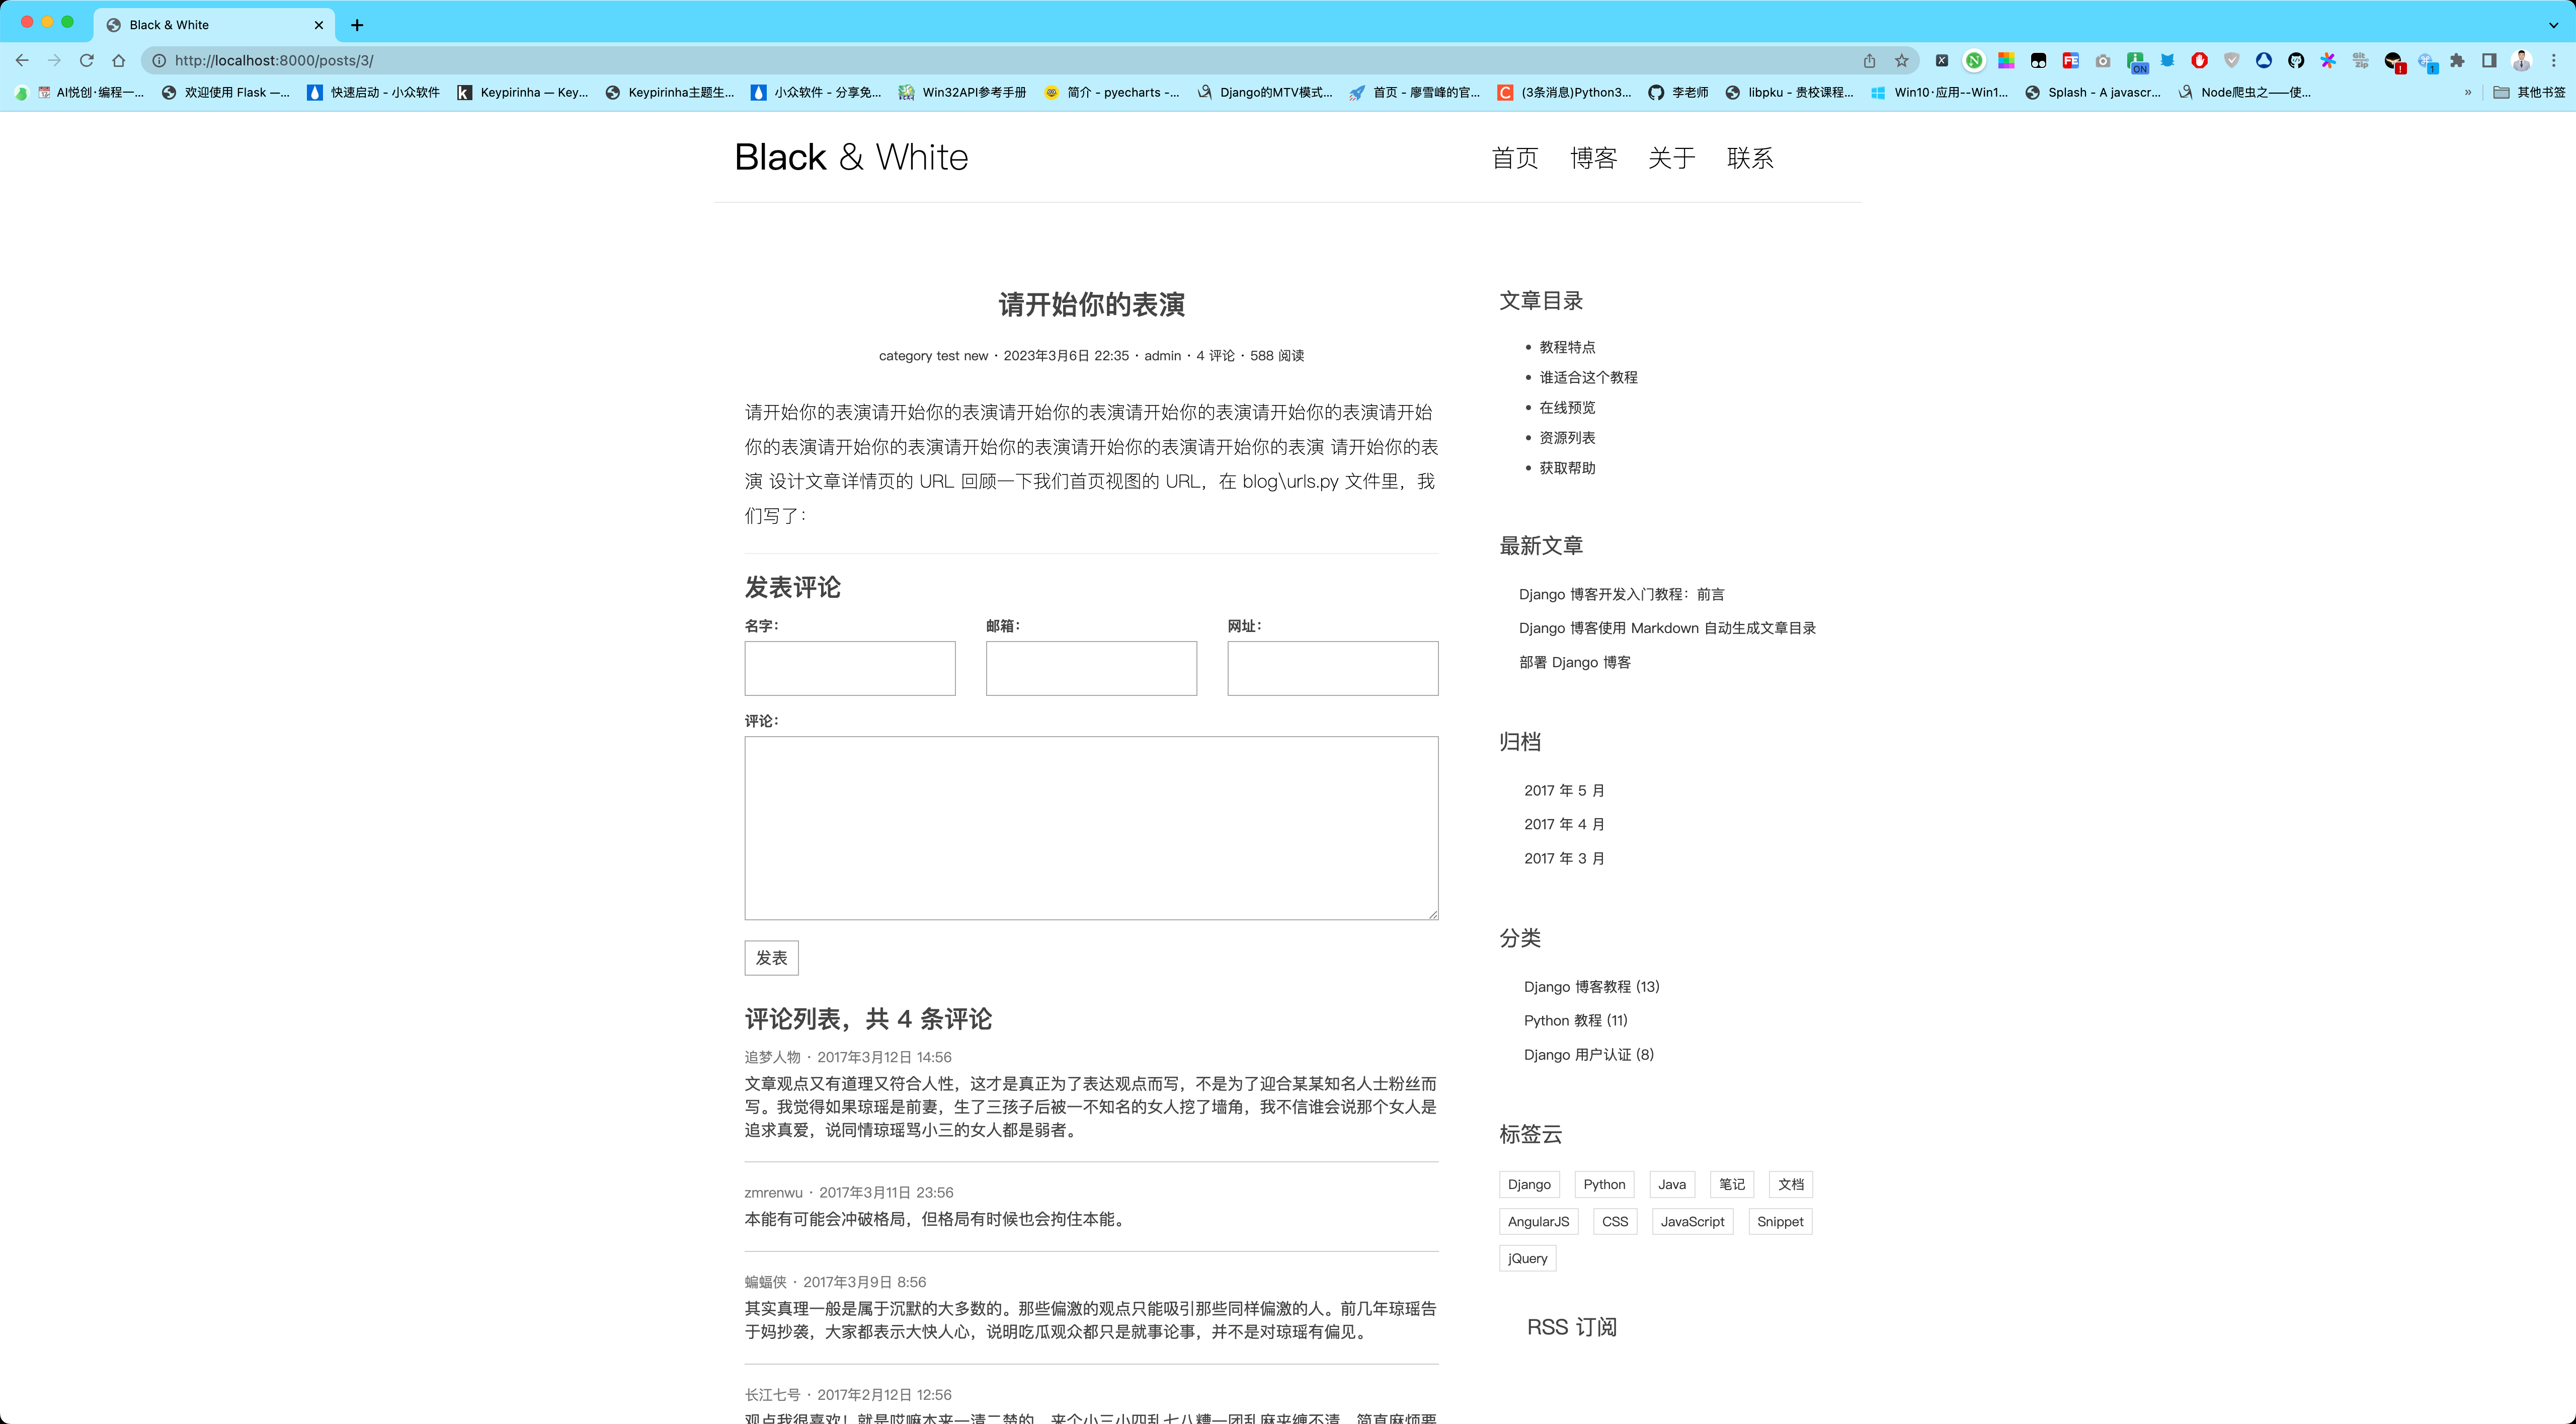Open the 2017 年 4 月 archive
This screenshot has height=1424, width=2576.
[1564, 824]
